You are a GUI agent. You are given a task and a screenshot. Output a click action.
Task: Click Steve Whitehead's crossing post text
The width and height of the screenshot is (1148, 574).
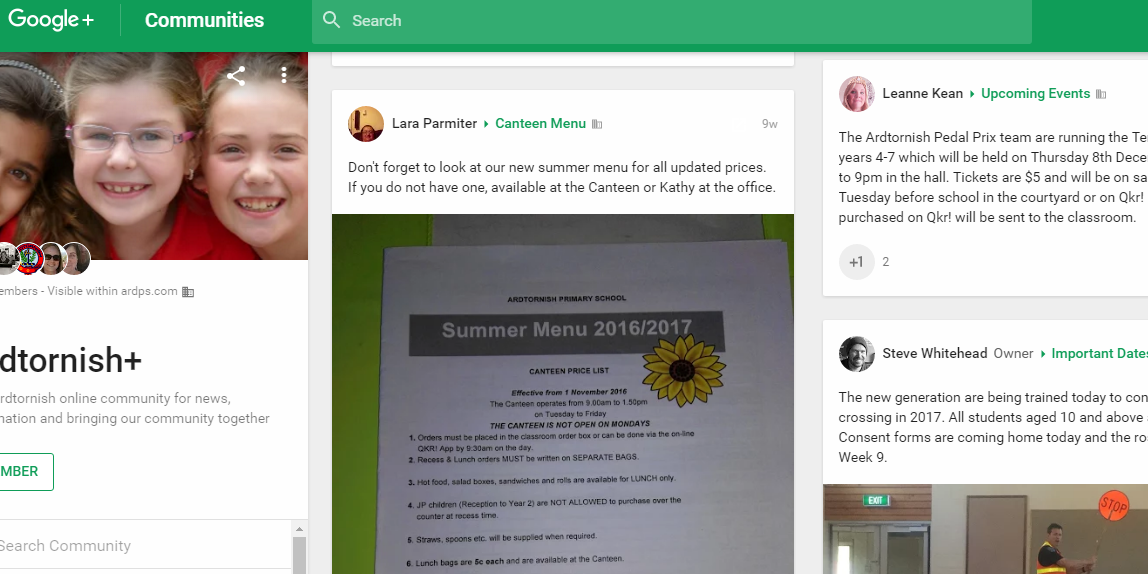tap(993, 428)
